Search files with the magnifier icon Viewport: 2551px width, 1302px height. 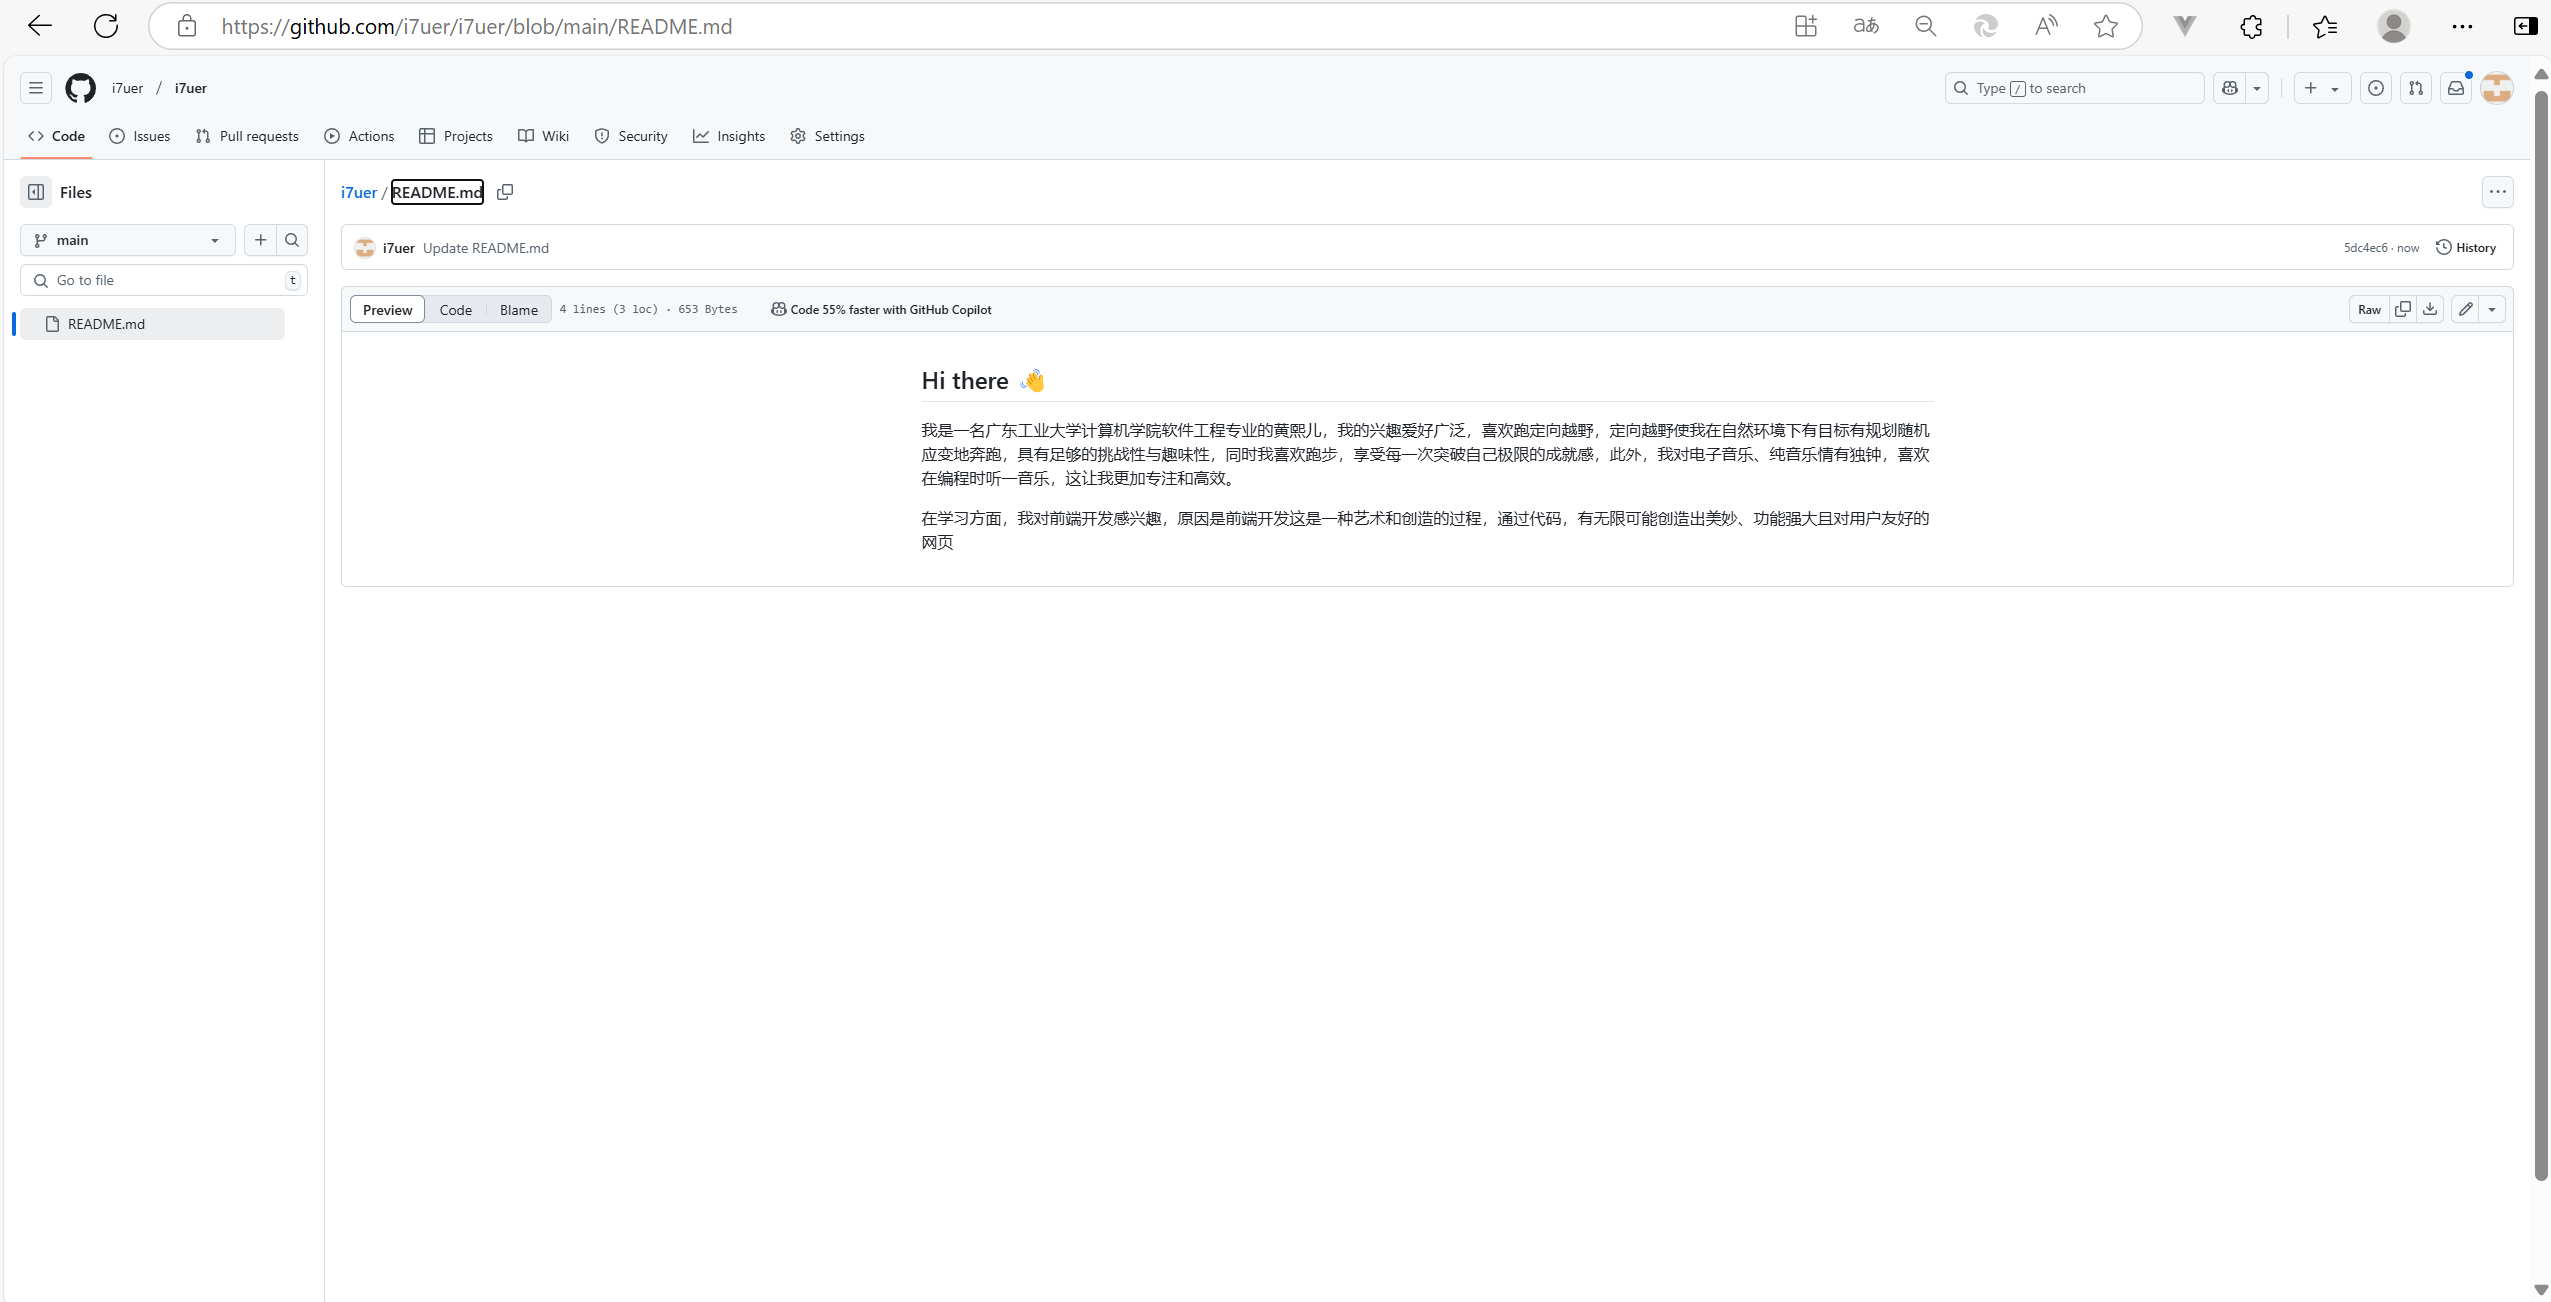tap(292, 240)
